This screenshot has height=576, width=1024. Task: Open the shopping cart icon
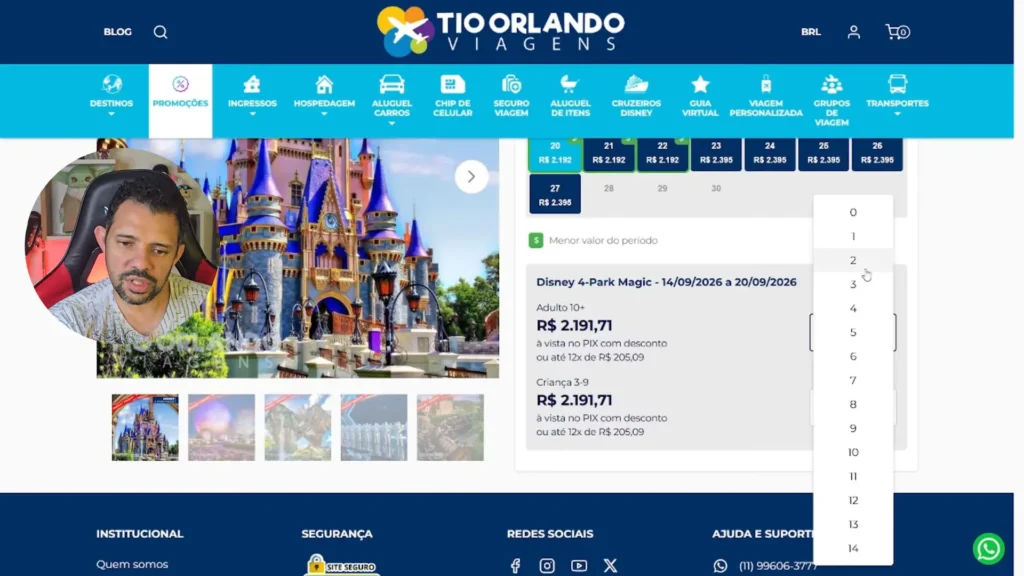click(x=897, y=32)
